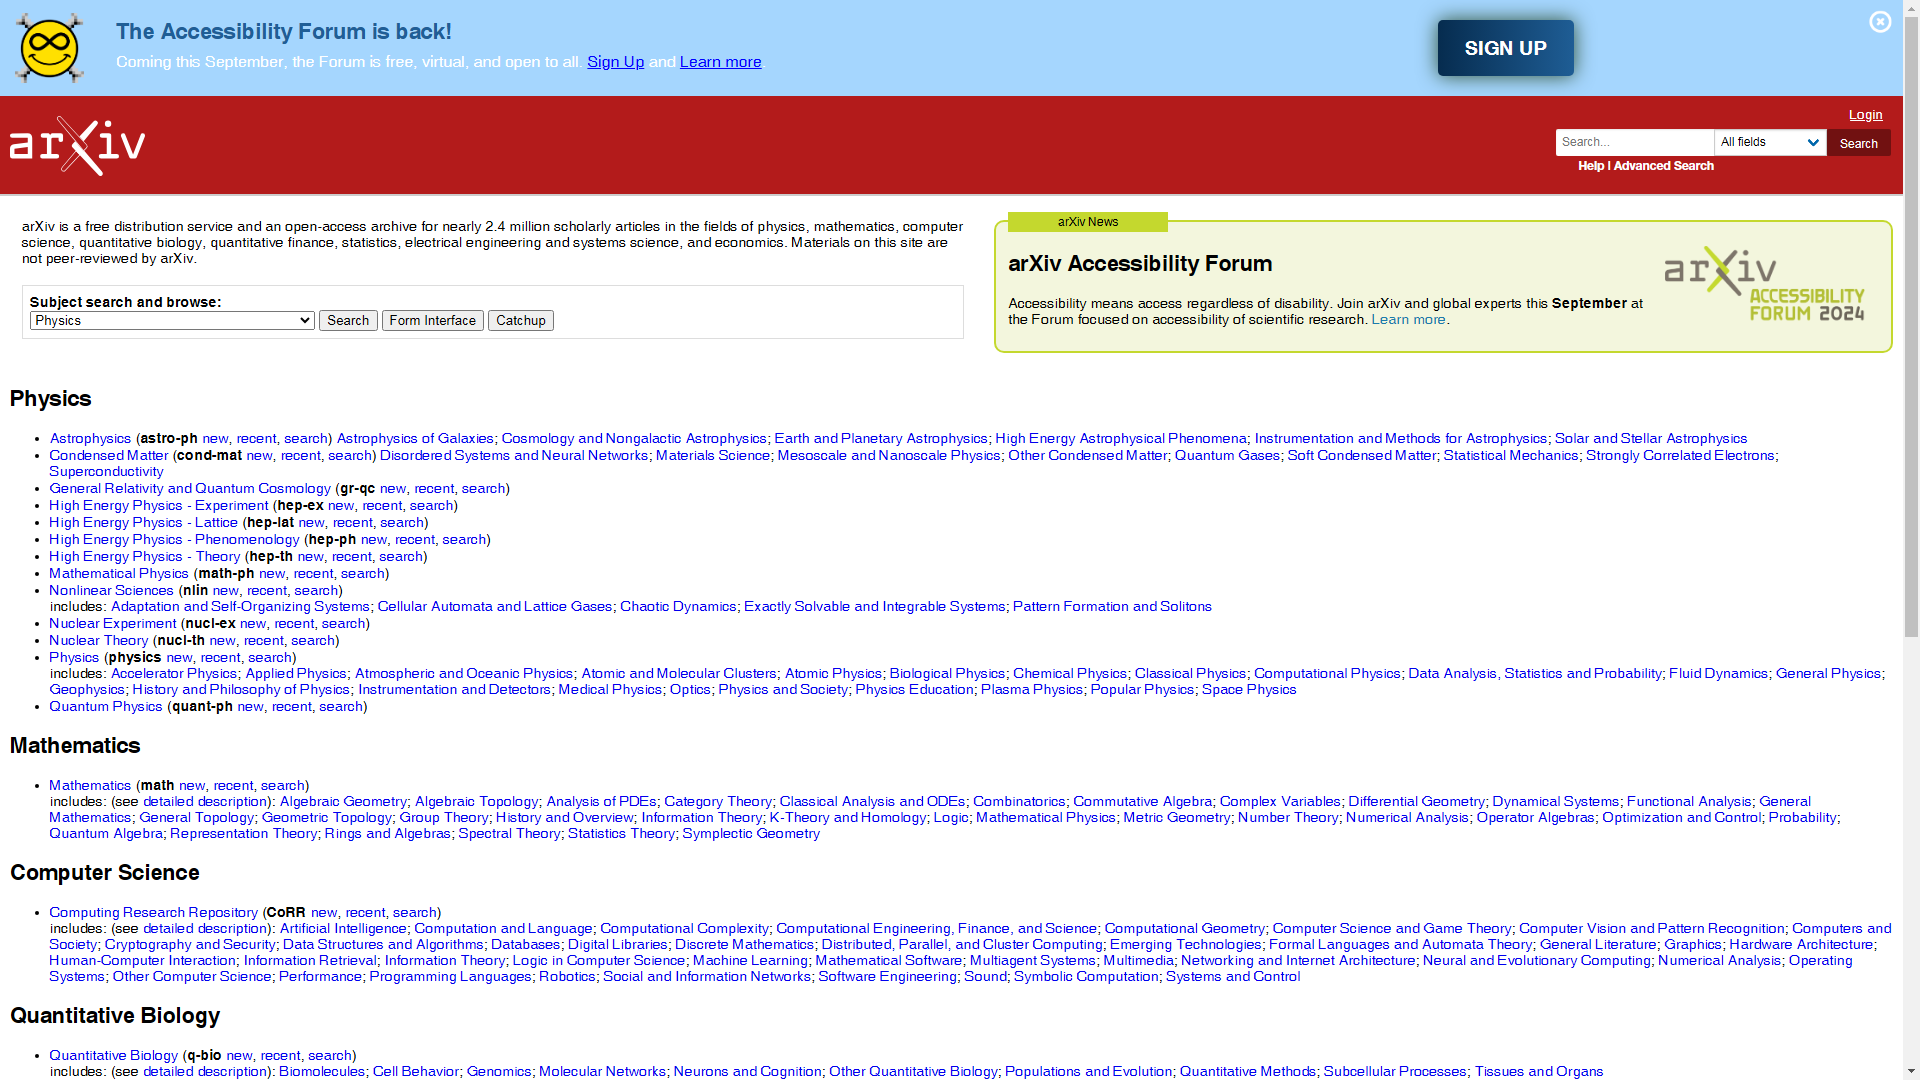Click the subject Search button
The image size is (1920, 1080).
348,321
